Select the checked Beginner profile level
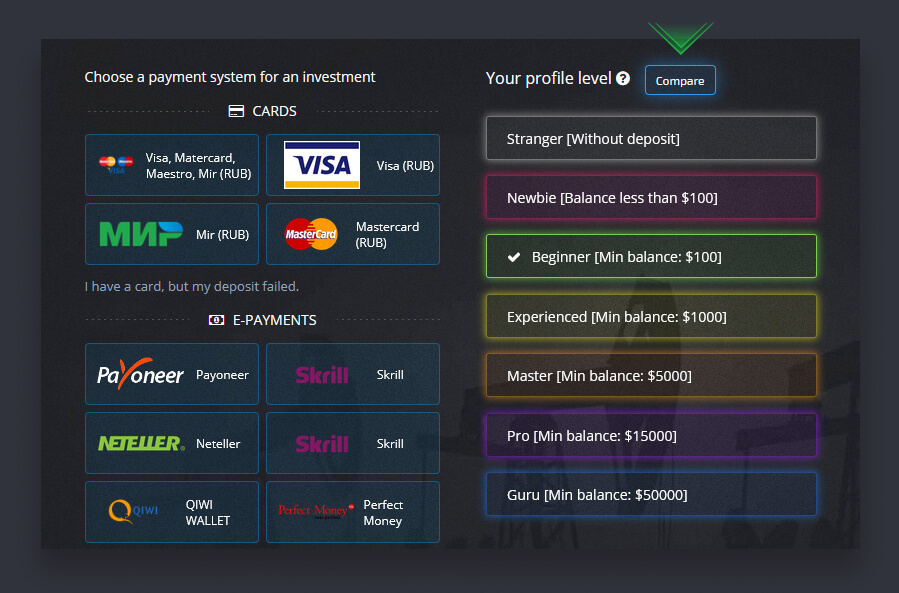899x593 pixels. point(650,256)
